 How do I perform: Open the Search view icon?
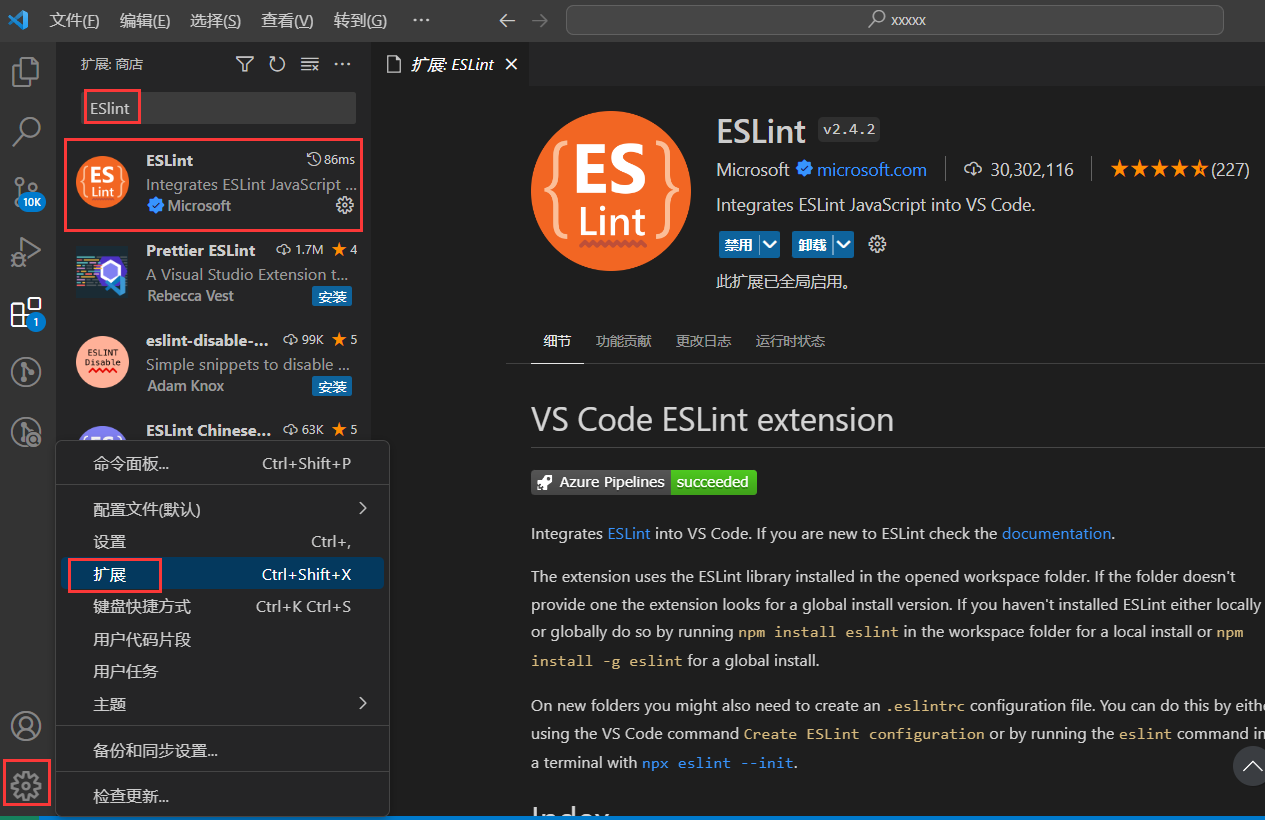(26, 131)
